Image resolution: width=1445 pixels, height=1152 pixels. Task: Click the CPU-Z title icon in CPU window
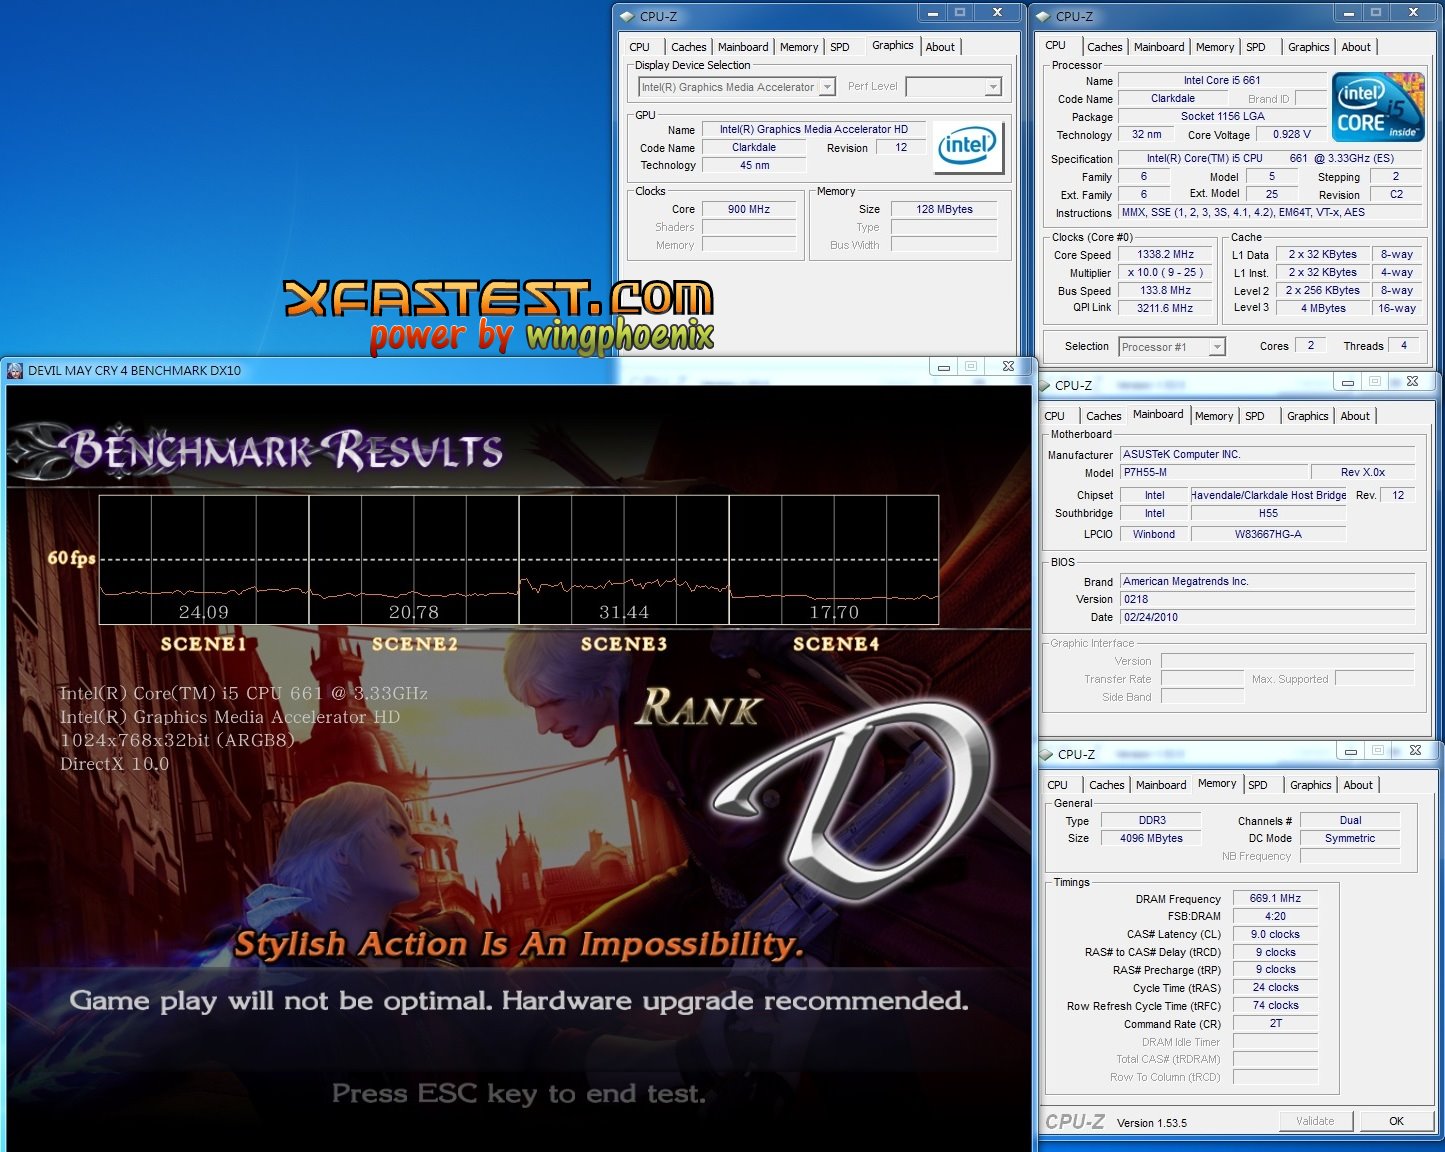1043,16
